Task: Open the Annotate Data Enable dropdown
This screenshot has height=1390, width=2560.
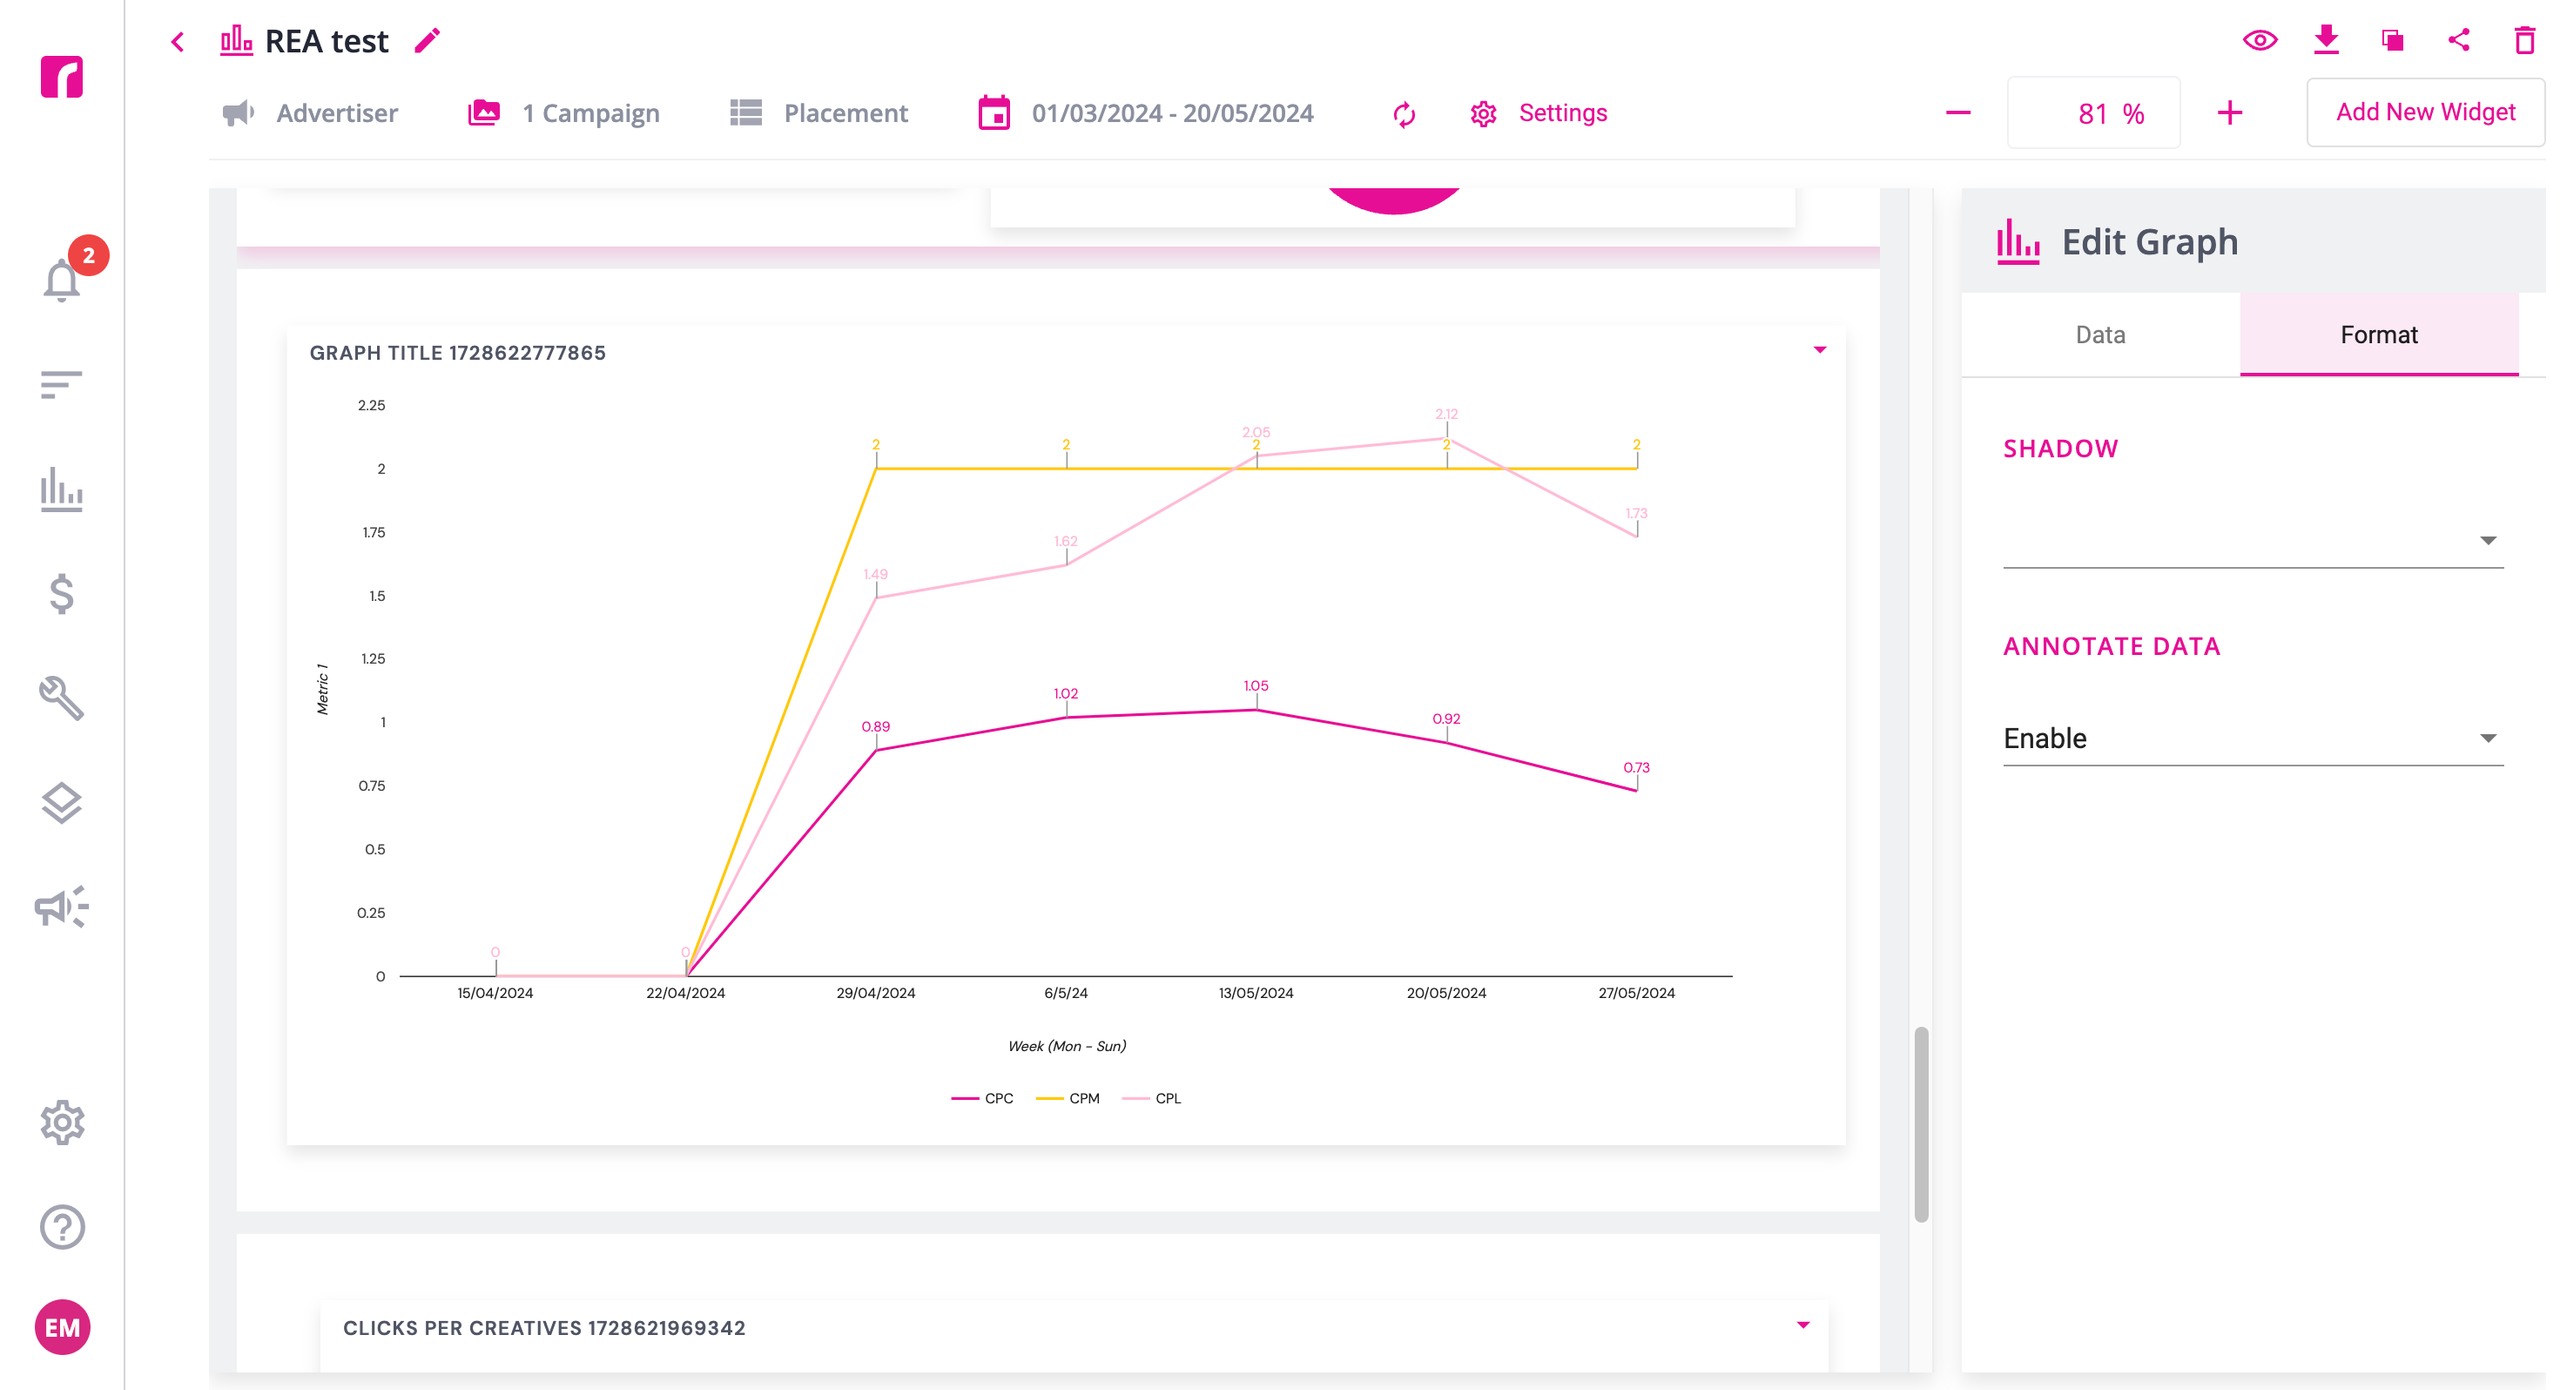Action: [x=2252, y=738]
